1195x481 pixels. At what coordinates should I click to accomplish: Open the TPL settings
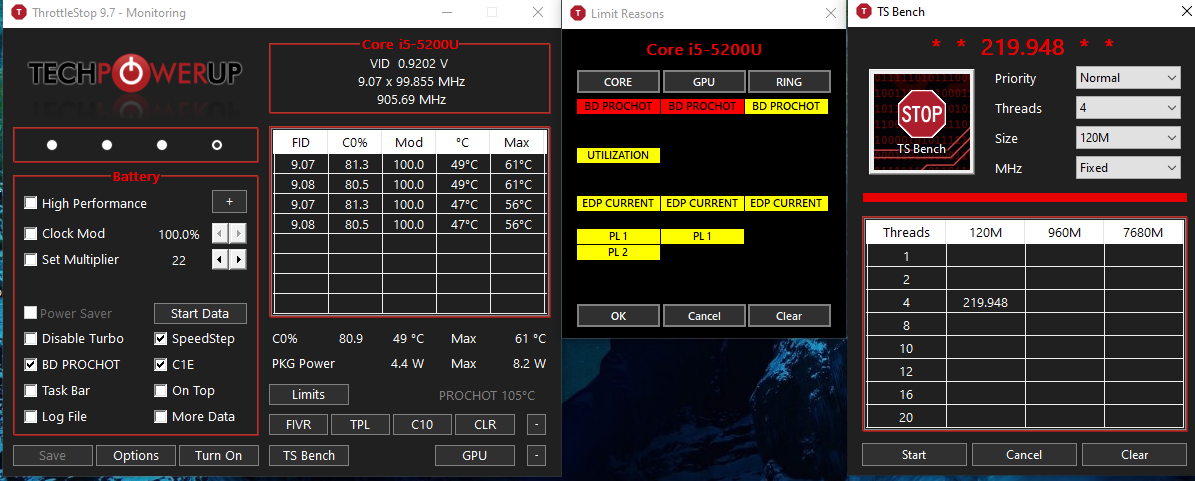point(361,425)
